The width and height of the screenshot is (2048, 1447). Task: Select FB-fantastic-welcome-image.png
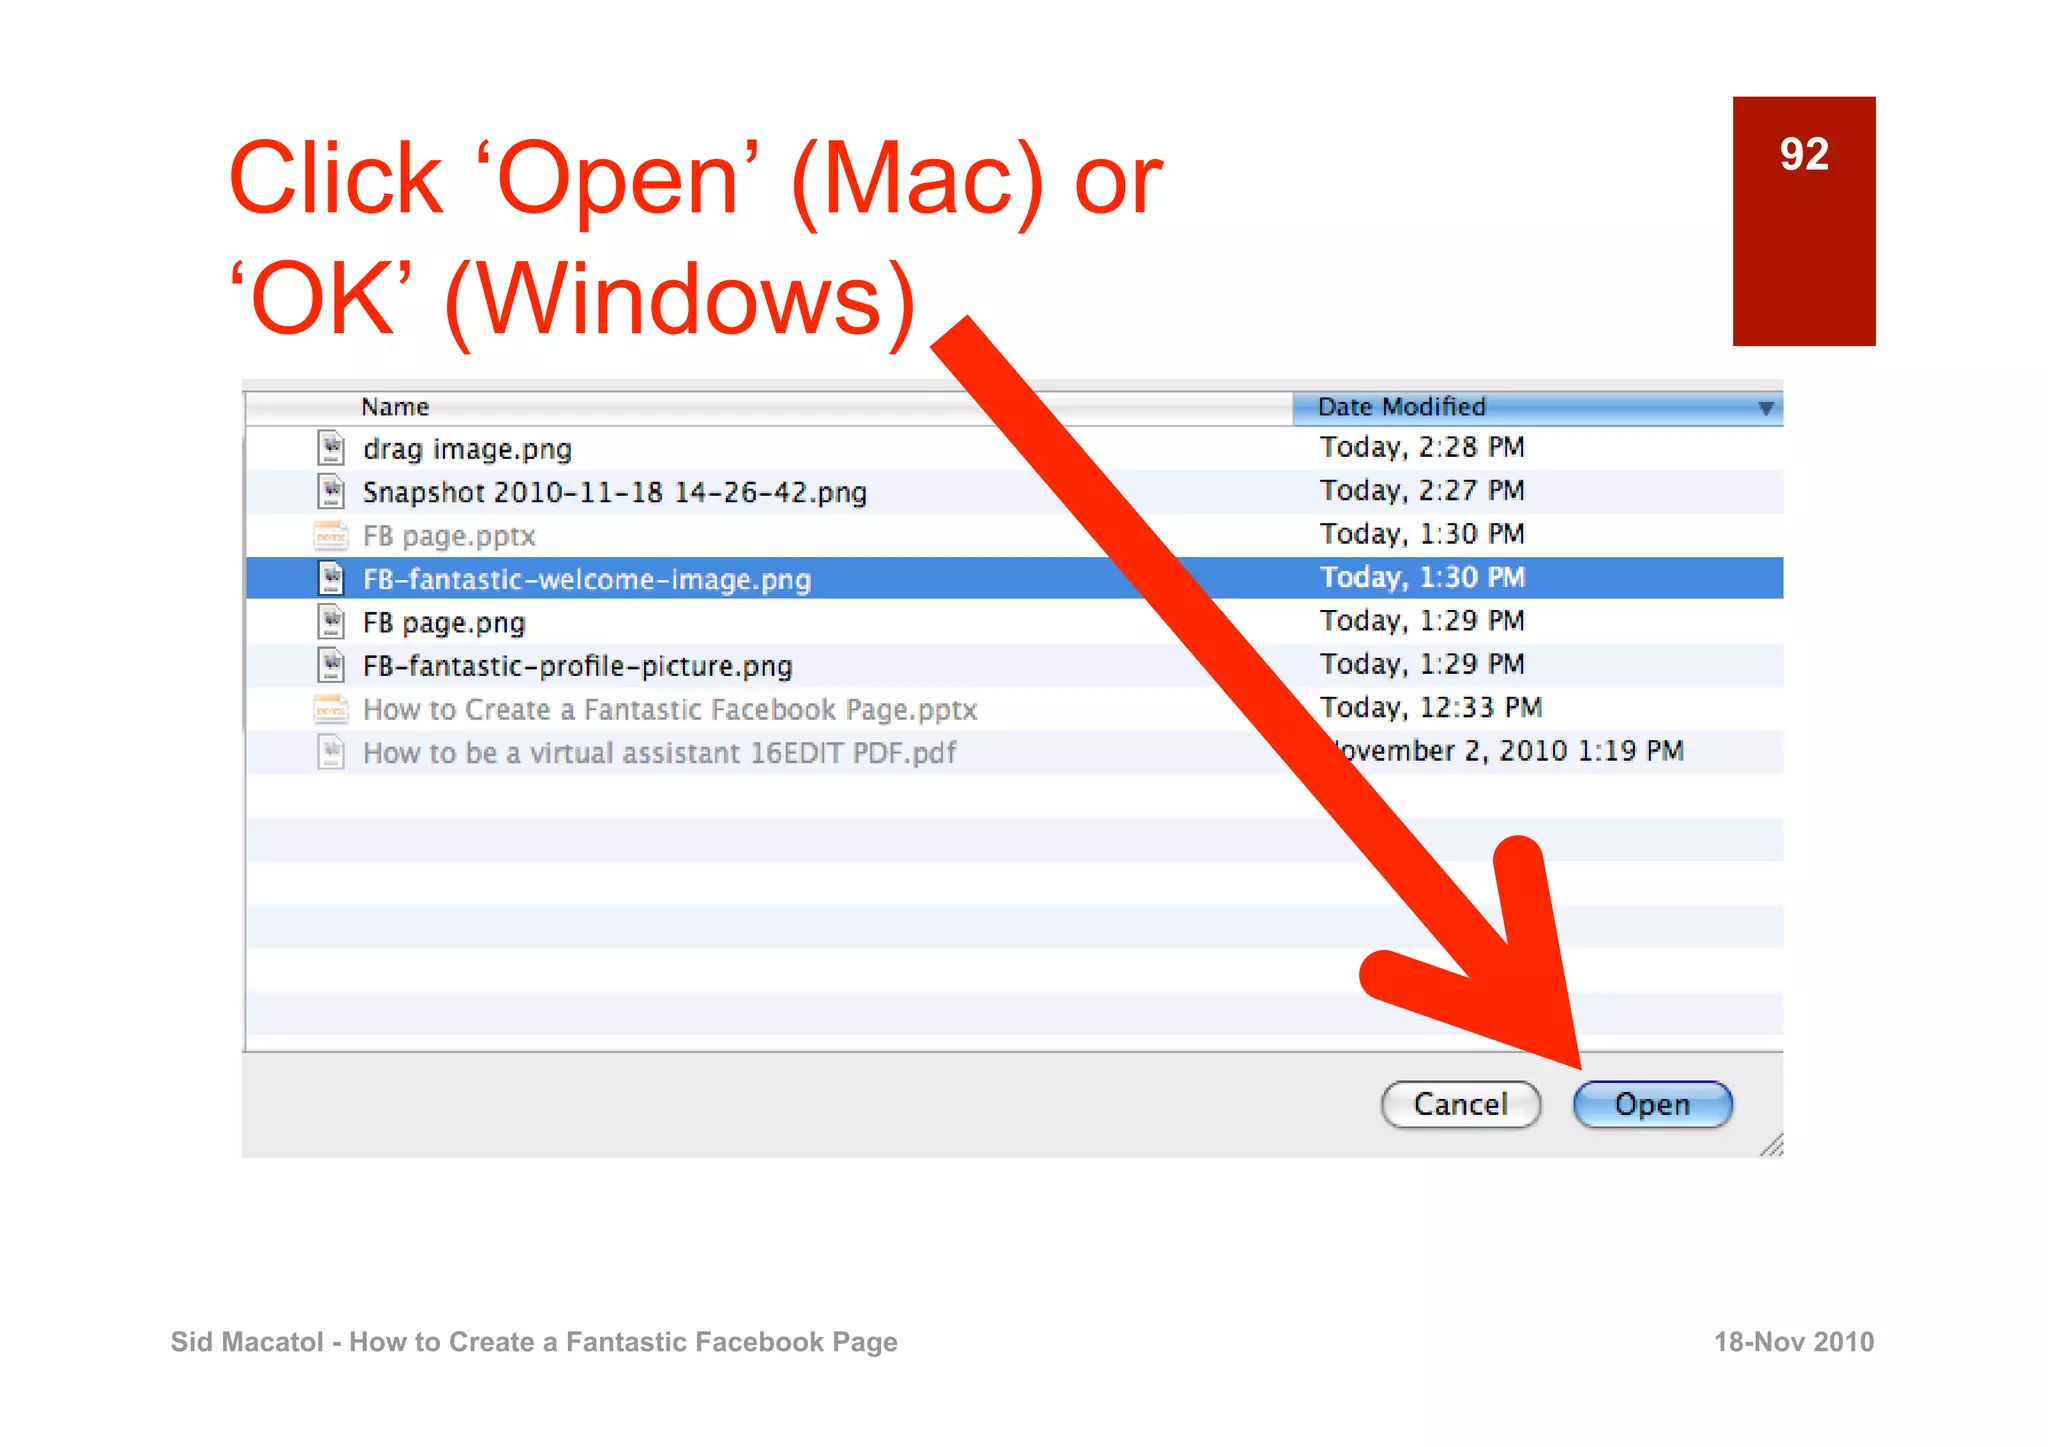(x=586, y=579)
